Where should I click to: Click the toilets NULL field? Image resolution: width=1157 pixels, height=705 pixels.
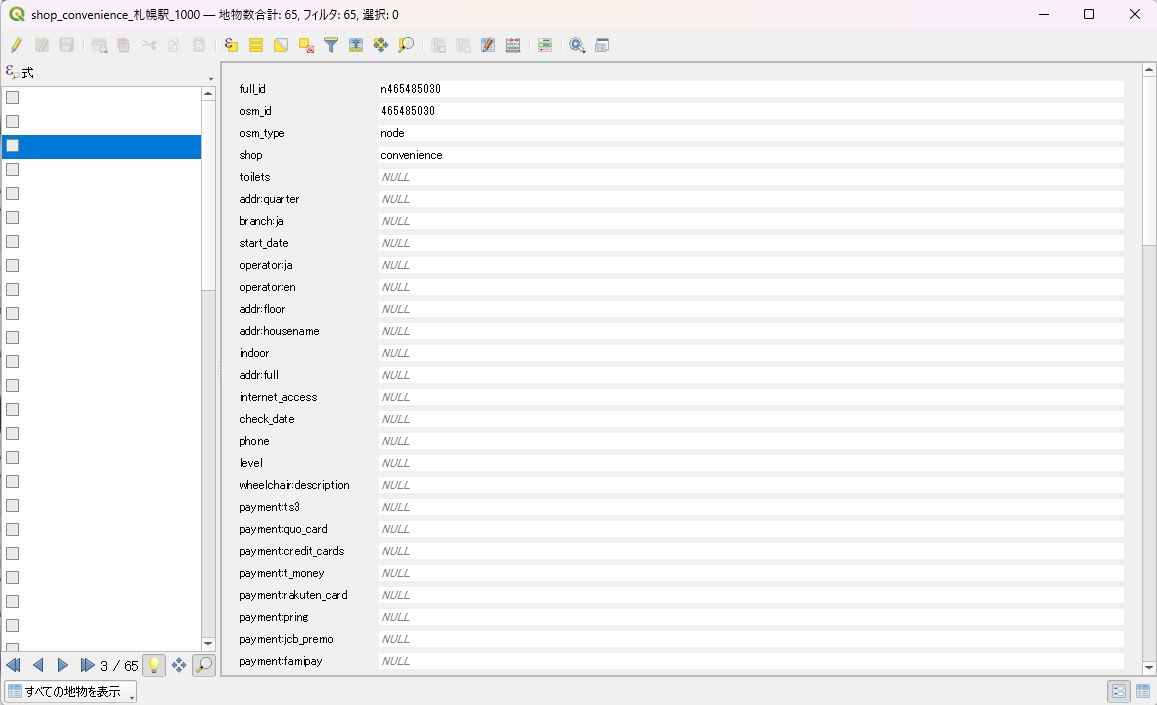tap(751, 177)
